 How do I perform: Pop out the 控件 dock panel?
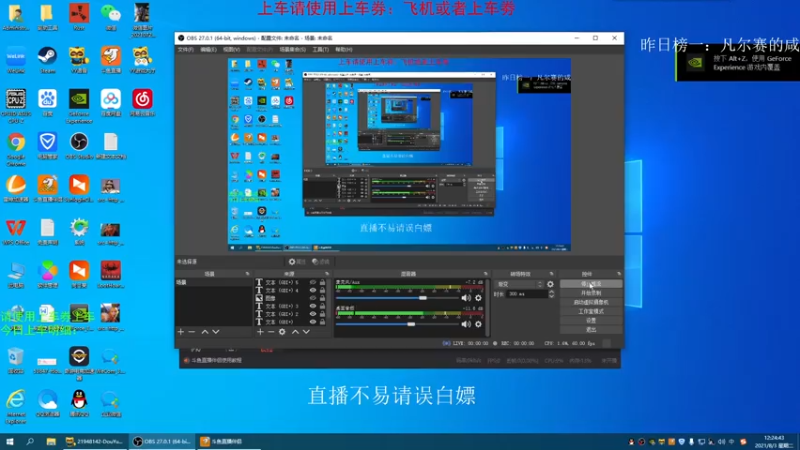[x=619, y=274]
